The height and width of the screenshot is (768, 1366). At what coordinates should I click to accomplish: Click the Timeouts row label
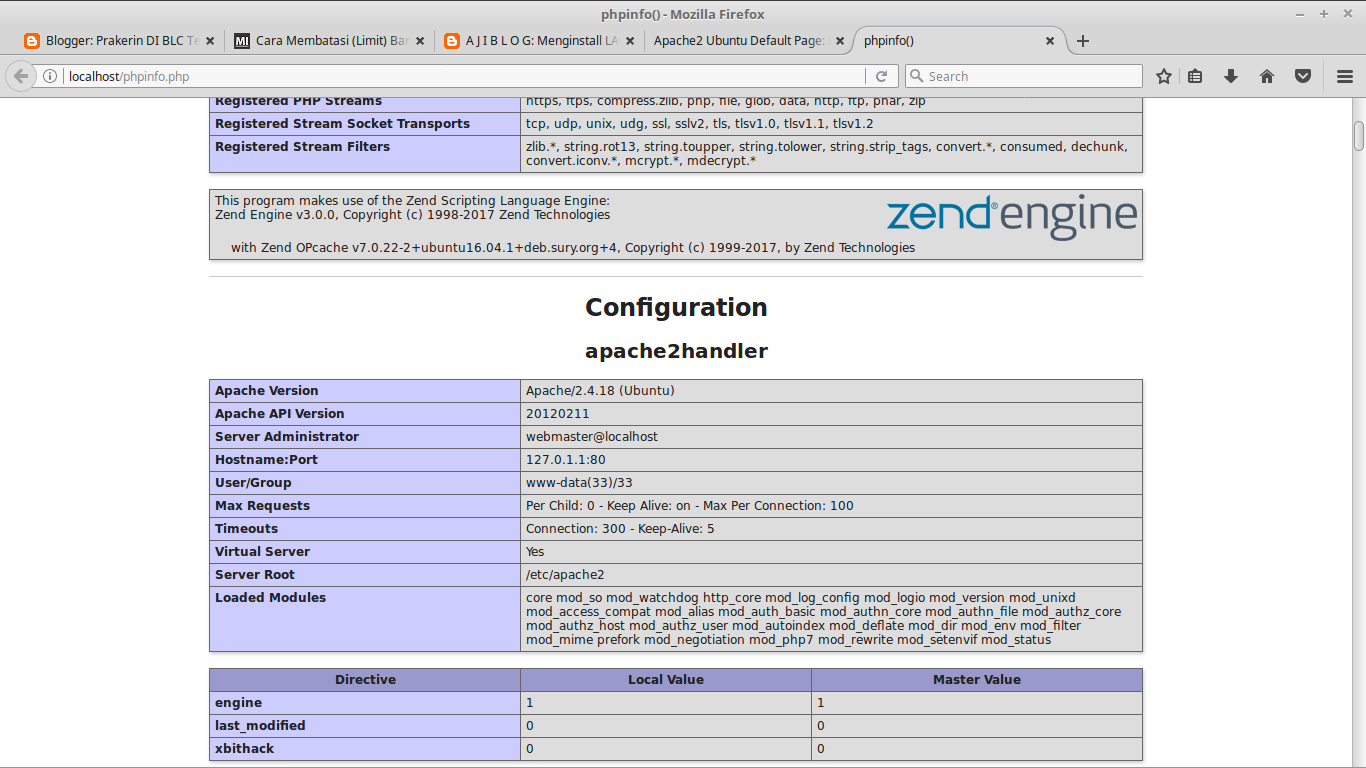point(246,529)
